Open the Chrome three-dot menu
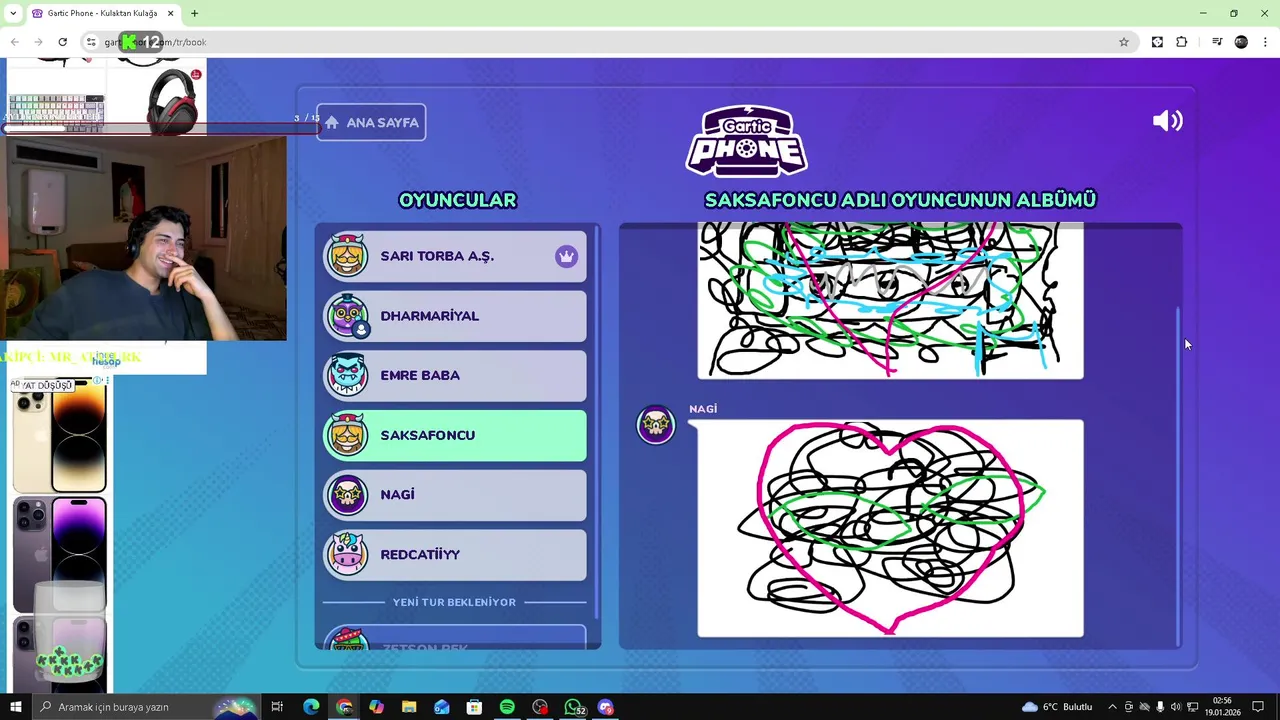 (x=1266, y=42)
